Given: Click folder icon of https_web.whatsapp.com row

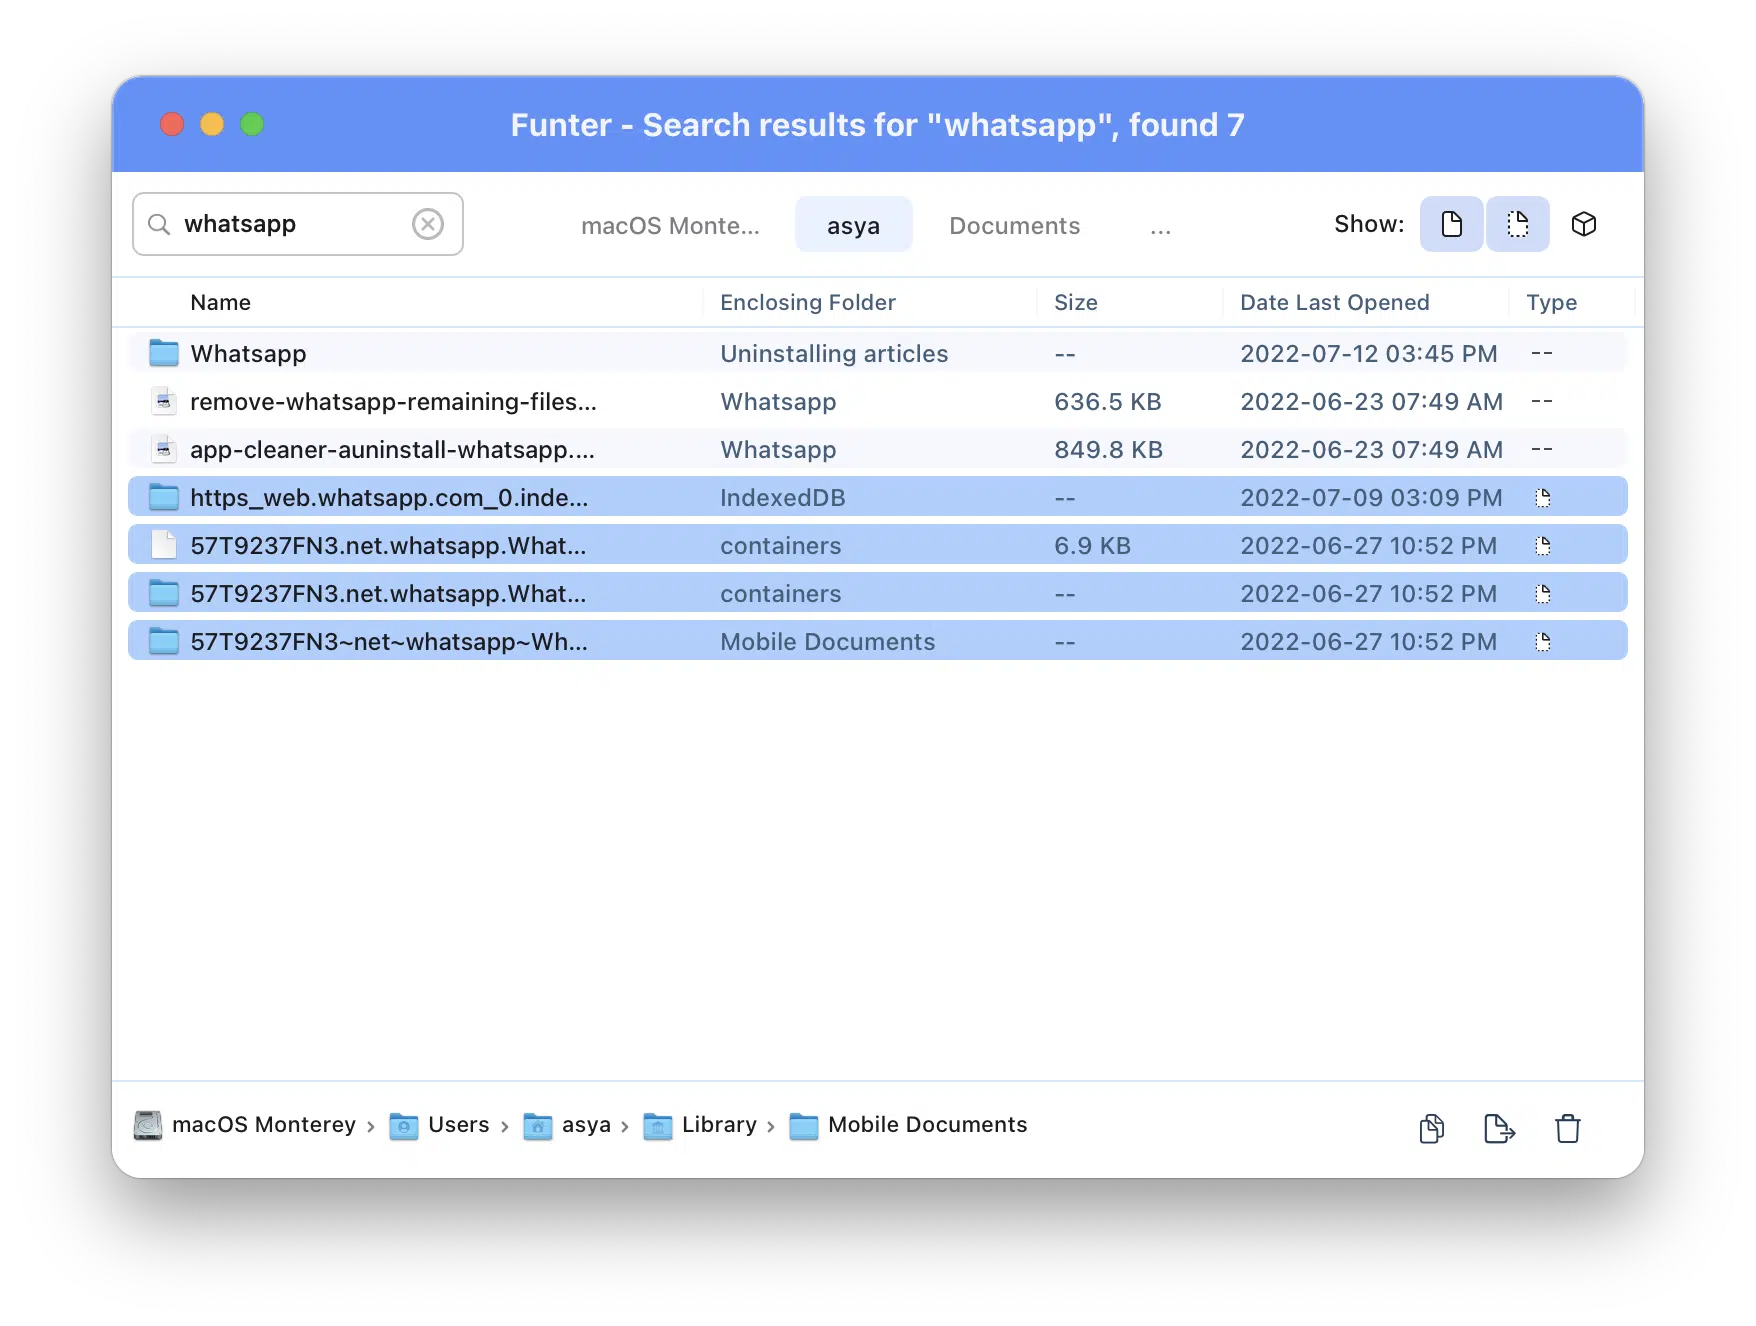Looking at the screenshot, I should (x=164, y=497).
